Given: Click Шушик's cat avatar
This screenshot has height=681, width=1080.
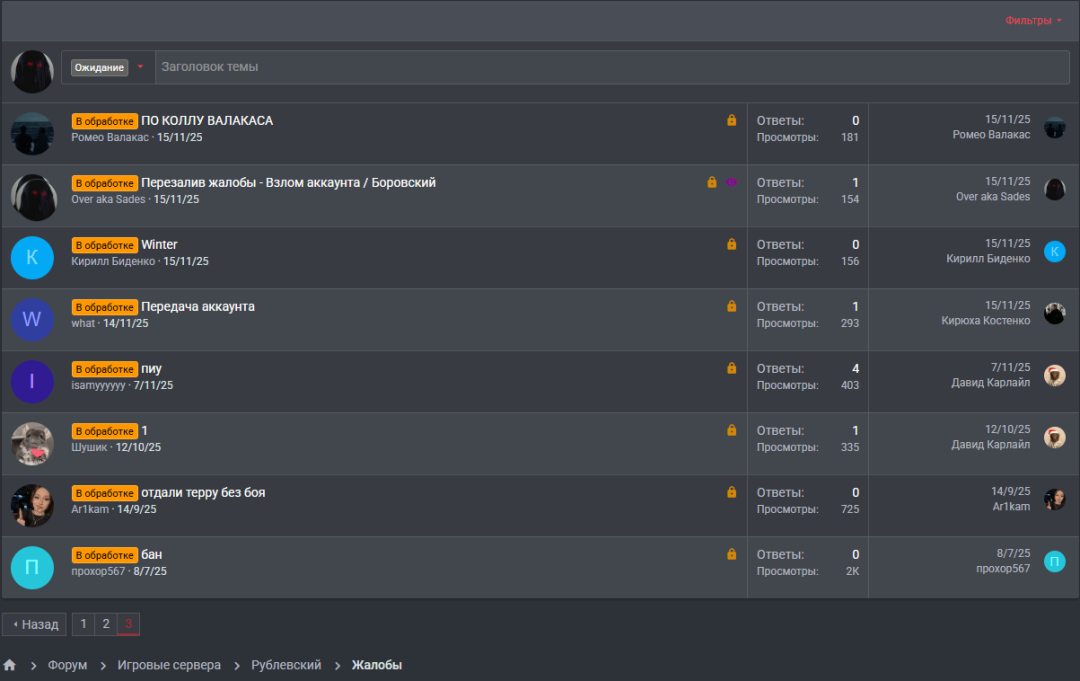Looking at the screenshot, I should 32,444.
